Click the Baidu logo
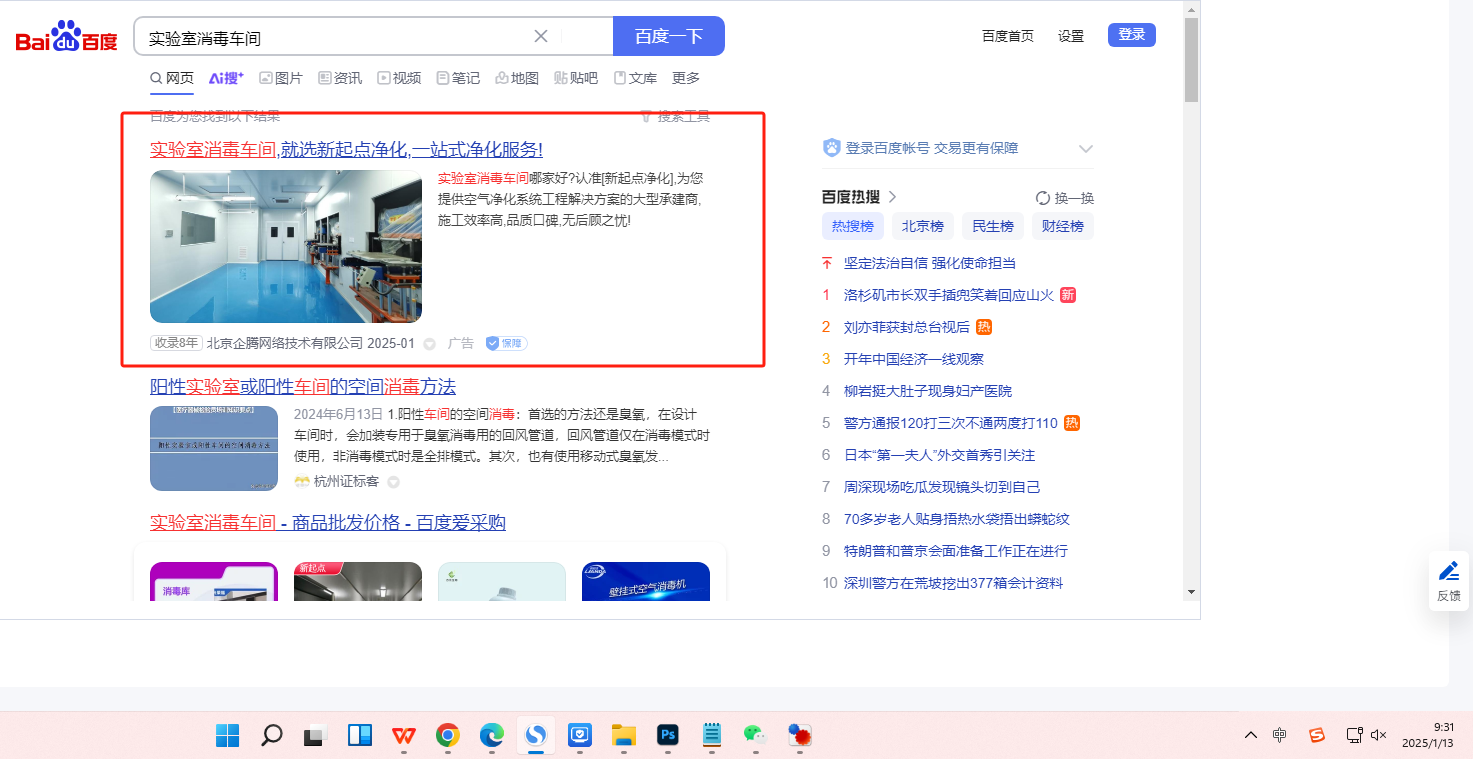The height and width of the screenshot is (759, 1473). click(x=66, y=38)
